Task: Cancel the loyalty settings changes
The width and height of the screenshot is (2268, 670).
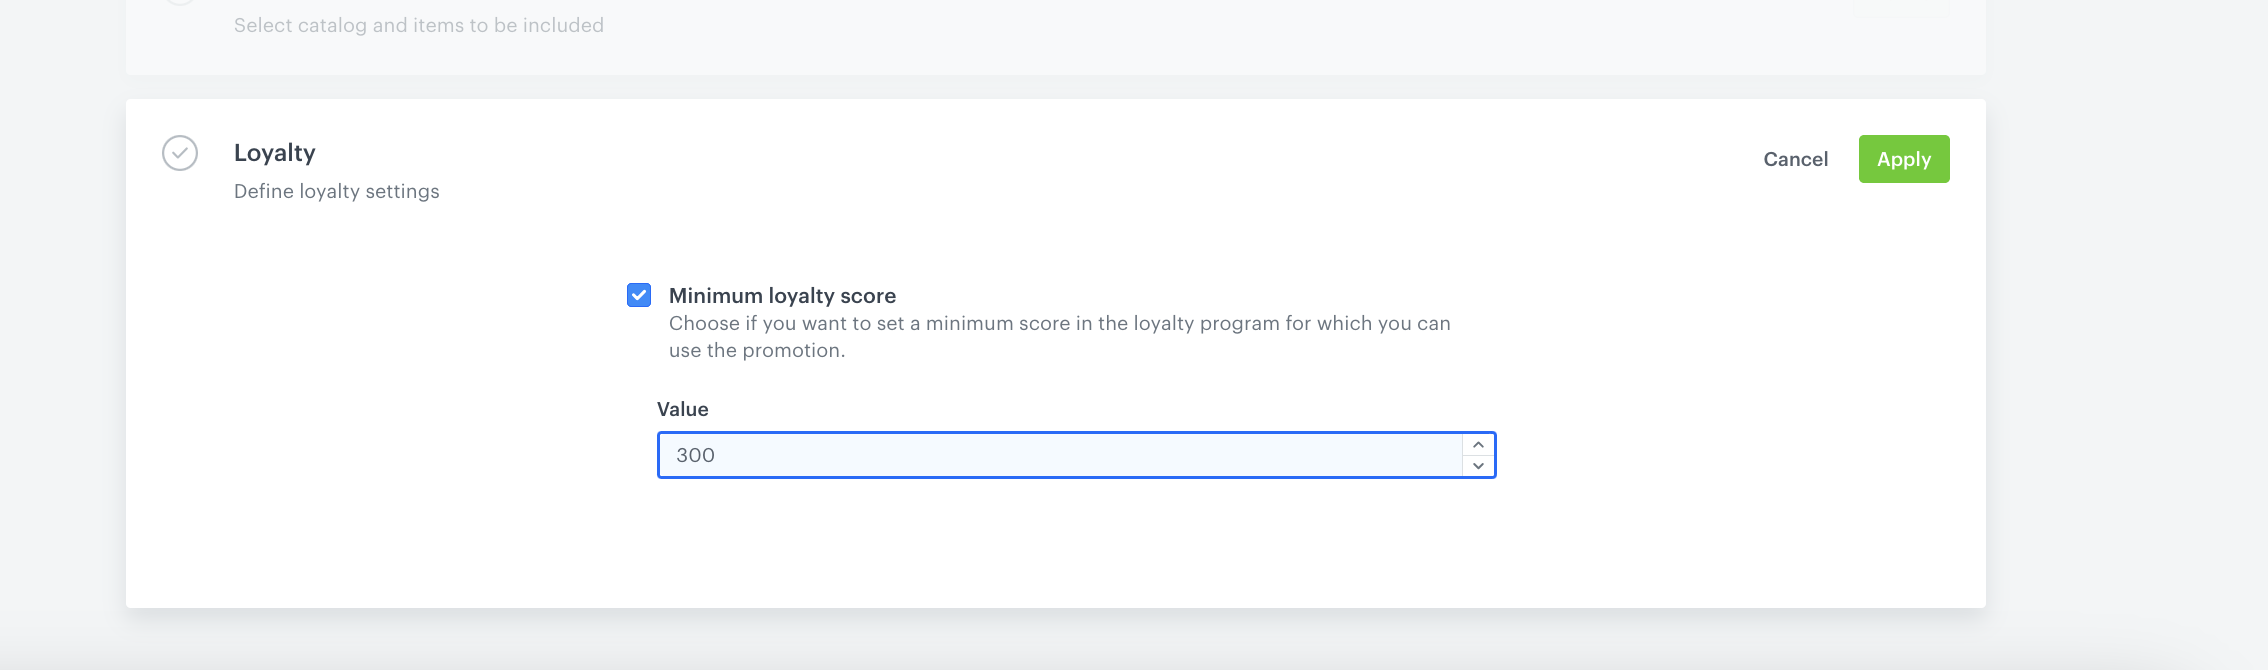Action: tap(1795, 159)
